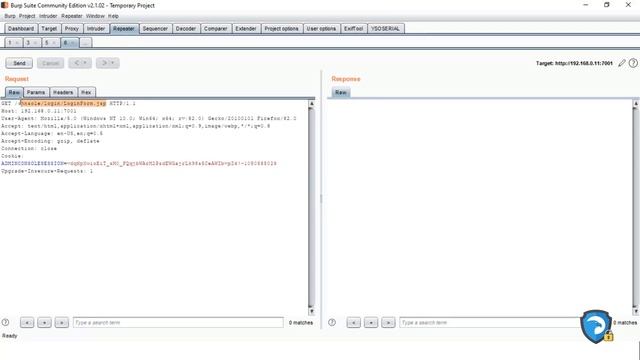640x360 pixels.
Task: Click the Cancel button
Action: (x=51, y=63)
